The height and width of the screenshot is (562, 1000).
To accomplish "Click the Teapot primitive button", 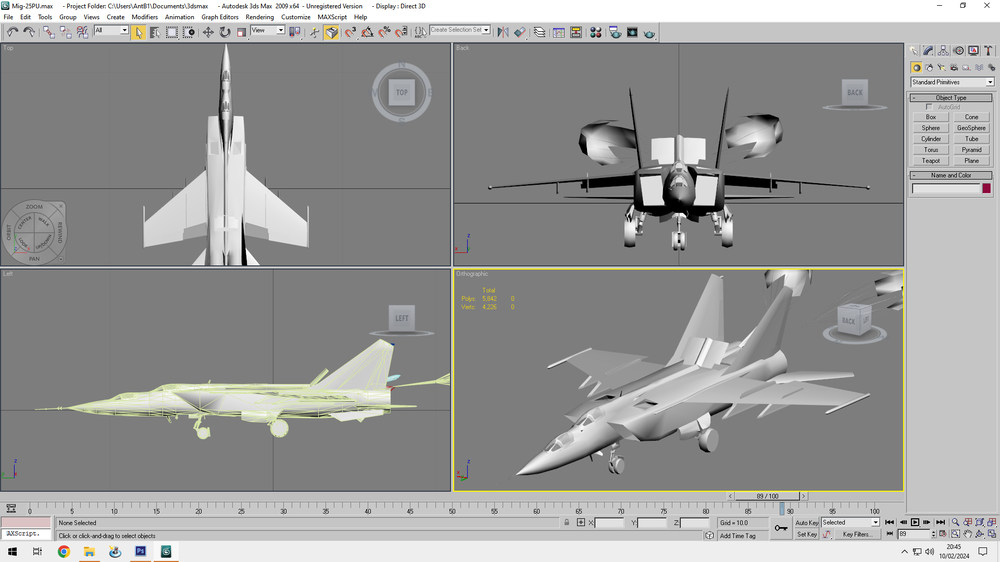I will 930,161.
